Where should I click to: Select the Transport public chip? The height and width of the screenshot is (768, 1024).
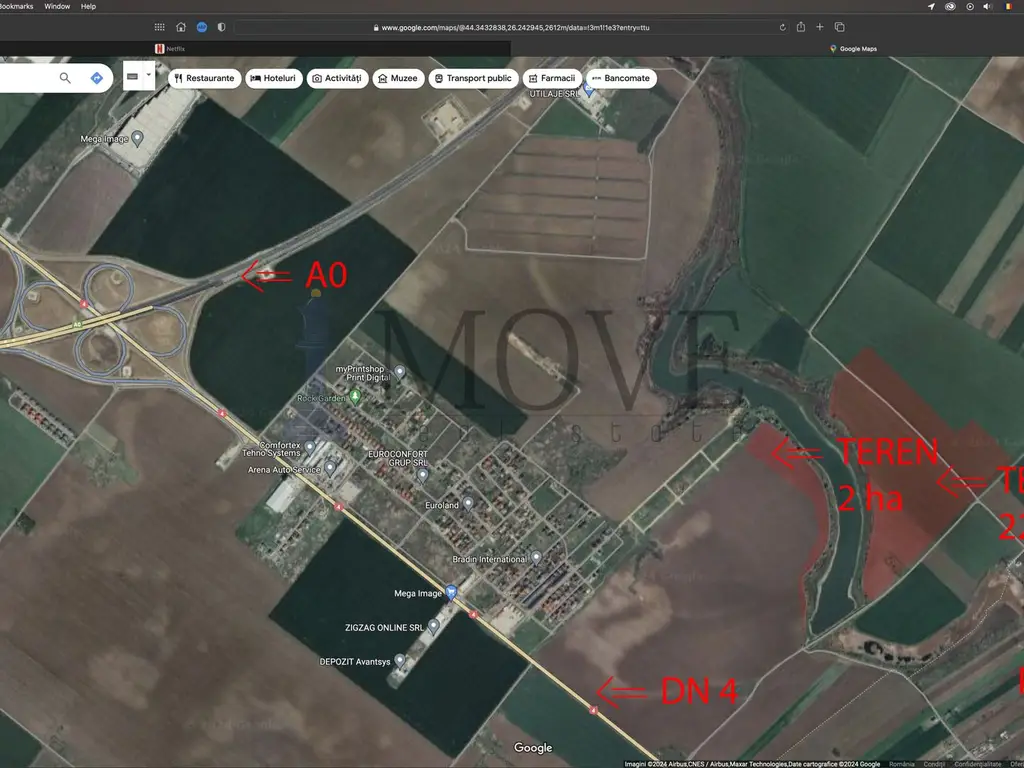tap(473, 78)
